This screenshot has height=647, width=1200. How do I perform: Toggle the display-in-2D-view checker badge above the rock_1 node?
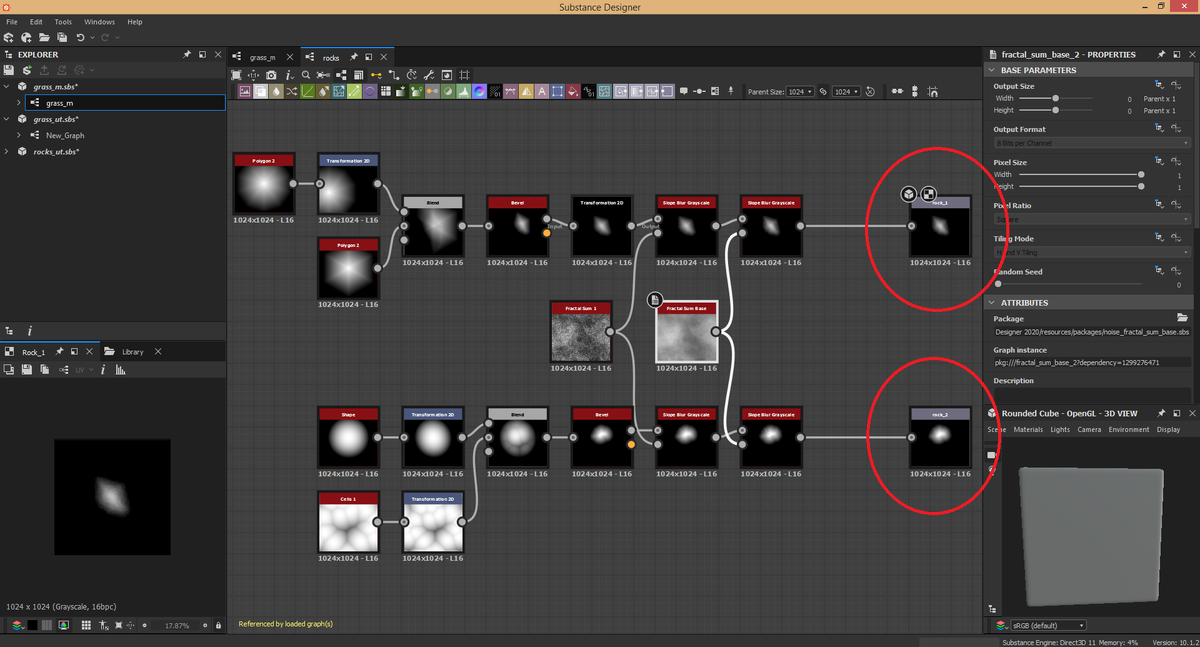click(x=928, y=194)
